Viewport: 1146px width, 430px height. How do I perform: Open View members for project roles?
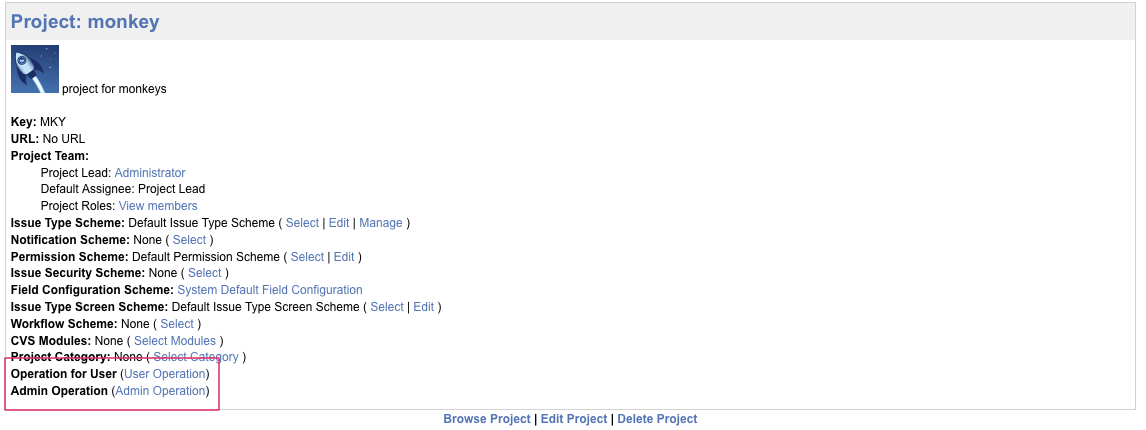pos(158,206)
